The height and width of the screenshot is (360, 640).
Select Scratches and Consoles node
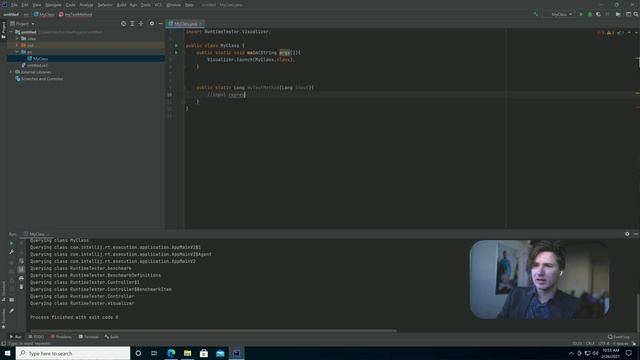(39, 79)
